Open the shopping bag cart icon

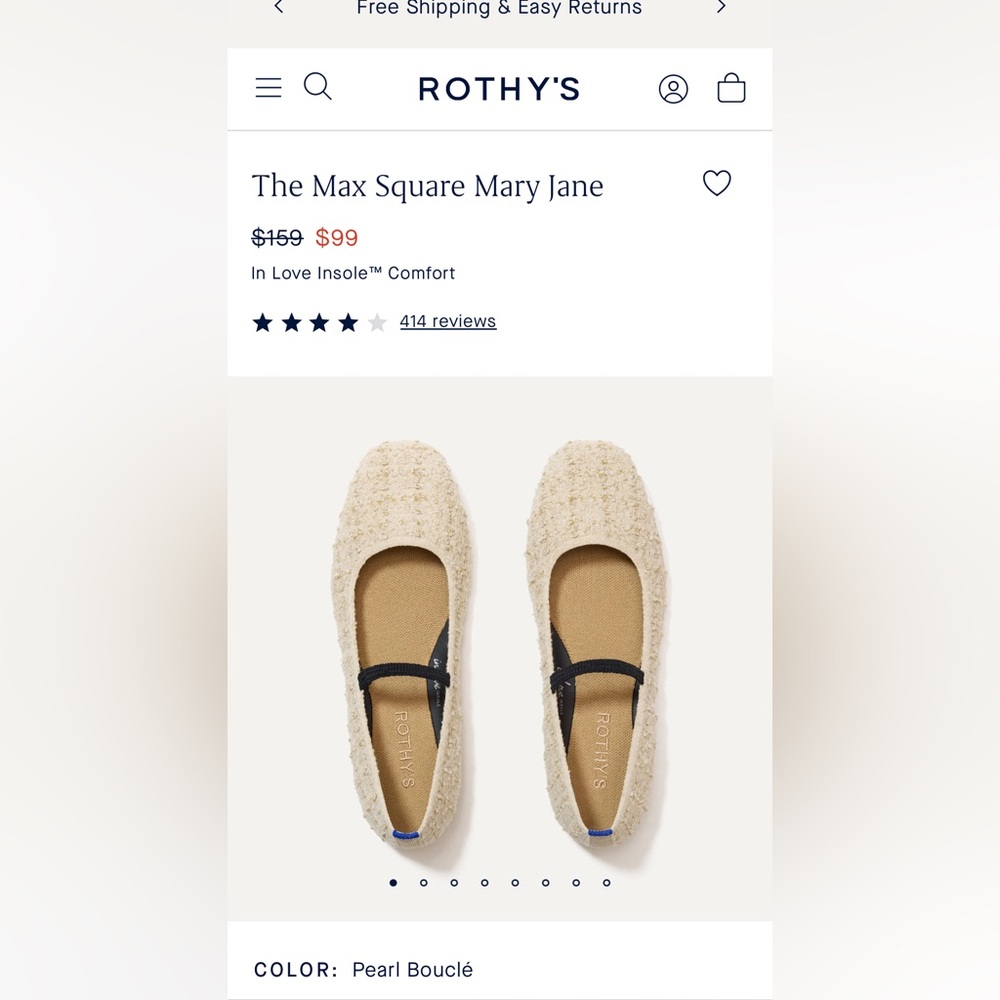[x=731, y=88]
